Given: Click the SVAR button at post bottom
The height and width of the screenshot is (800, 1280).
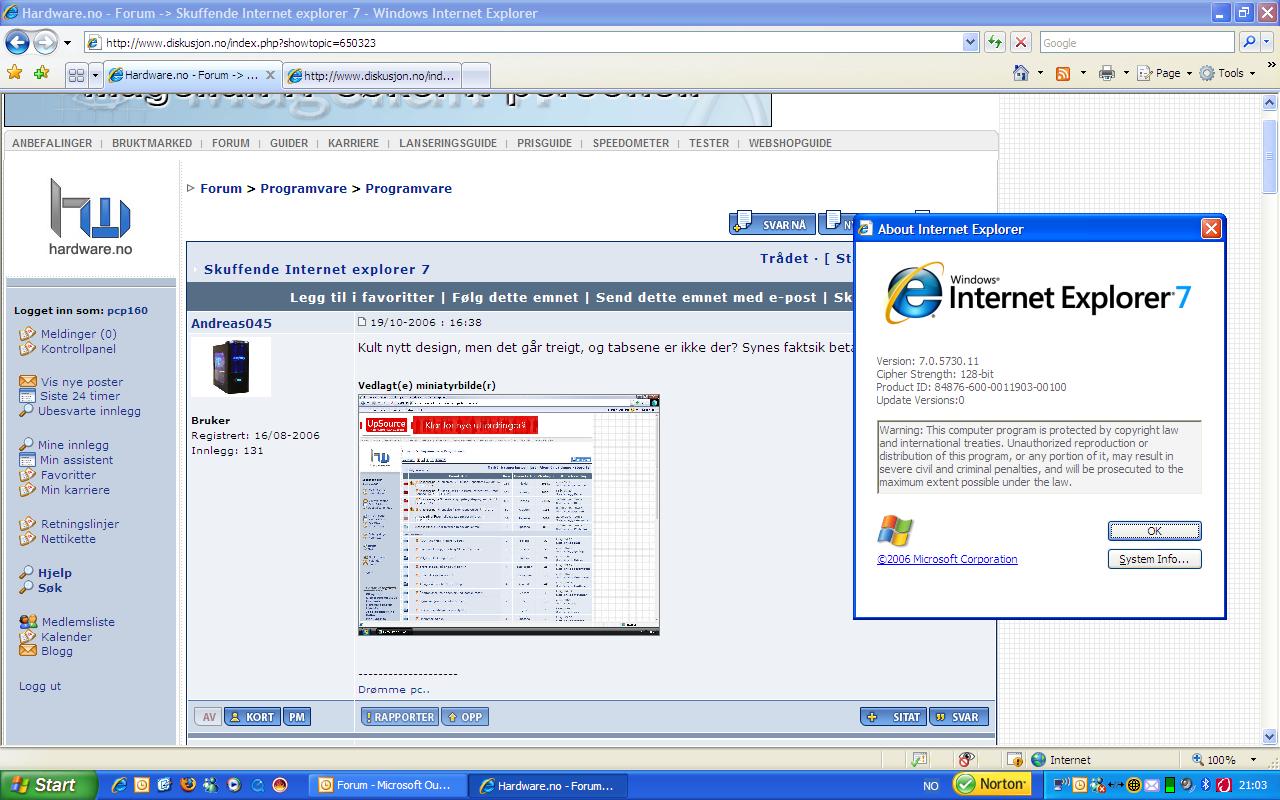Looking at the screenshot, I should [x=959, y=717].
